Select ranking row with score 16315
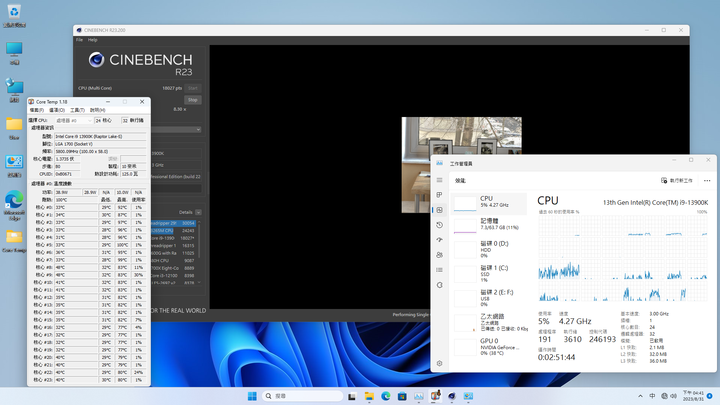 coord(174,246)
